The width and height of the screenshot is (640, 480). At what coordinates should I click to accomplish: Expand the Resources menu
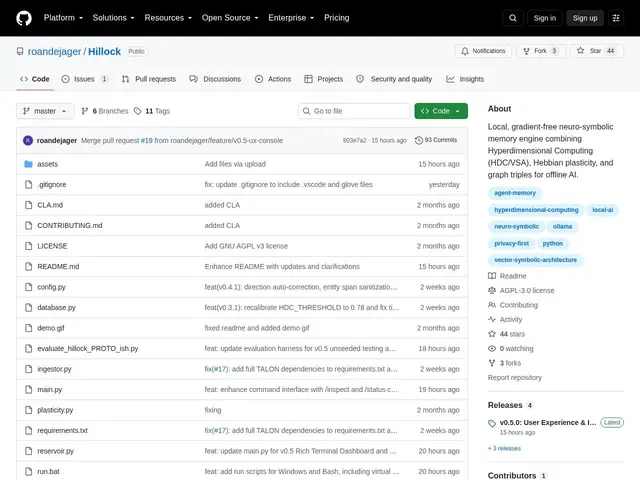click(168, 18)
